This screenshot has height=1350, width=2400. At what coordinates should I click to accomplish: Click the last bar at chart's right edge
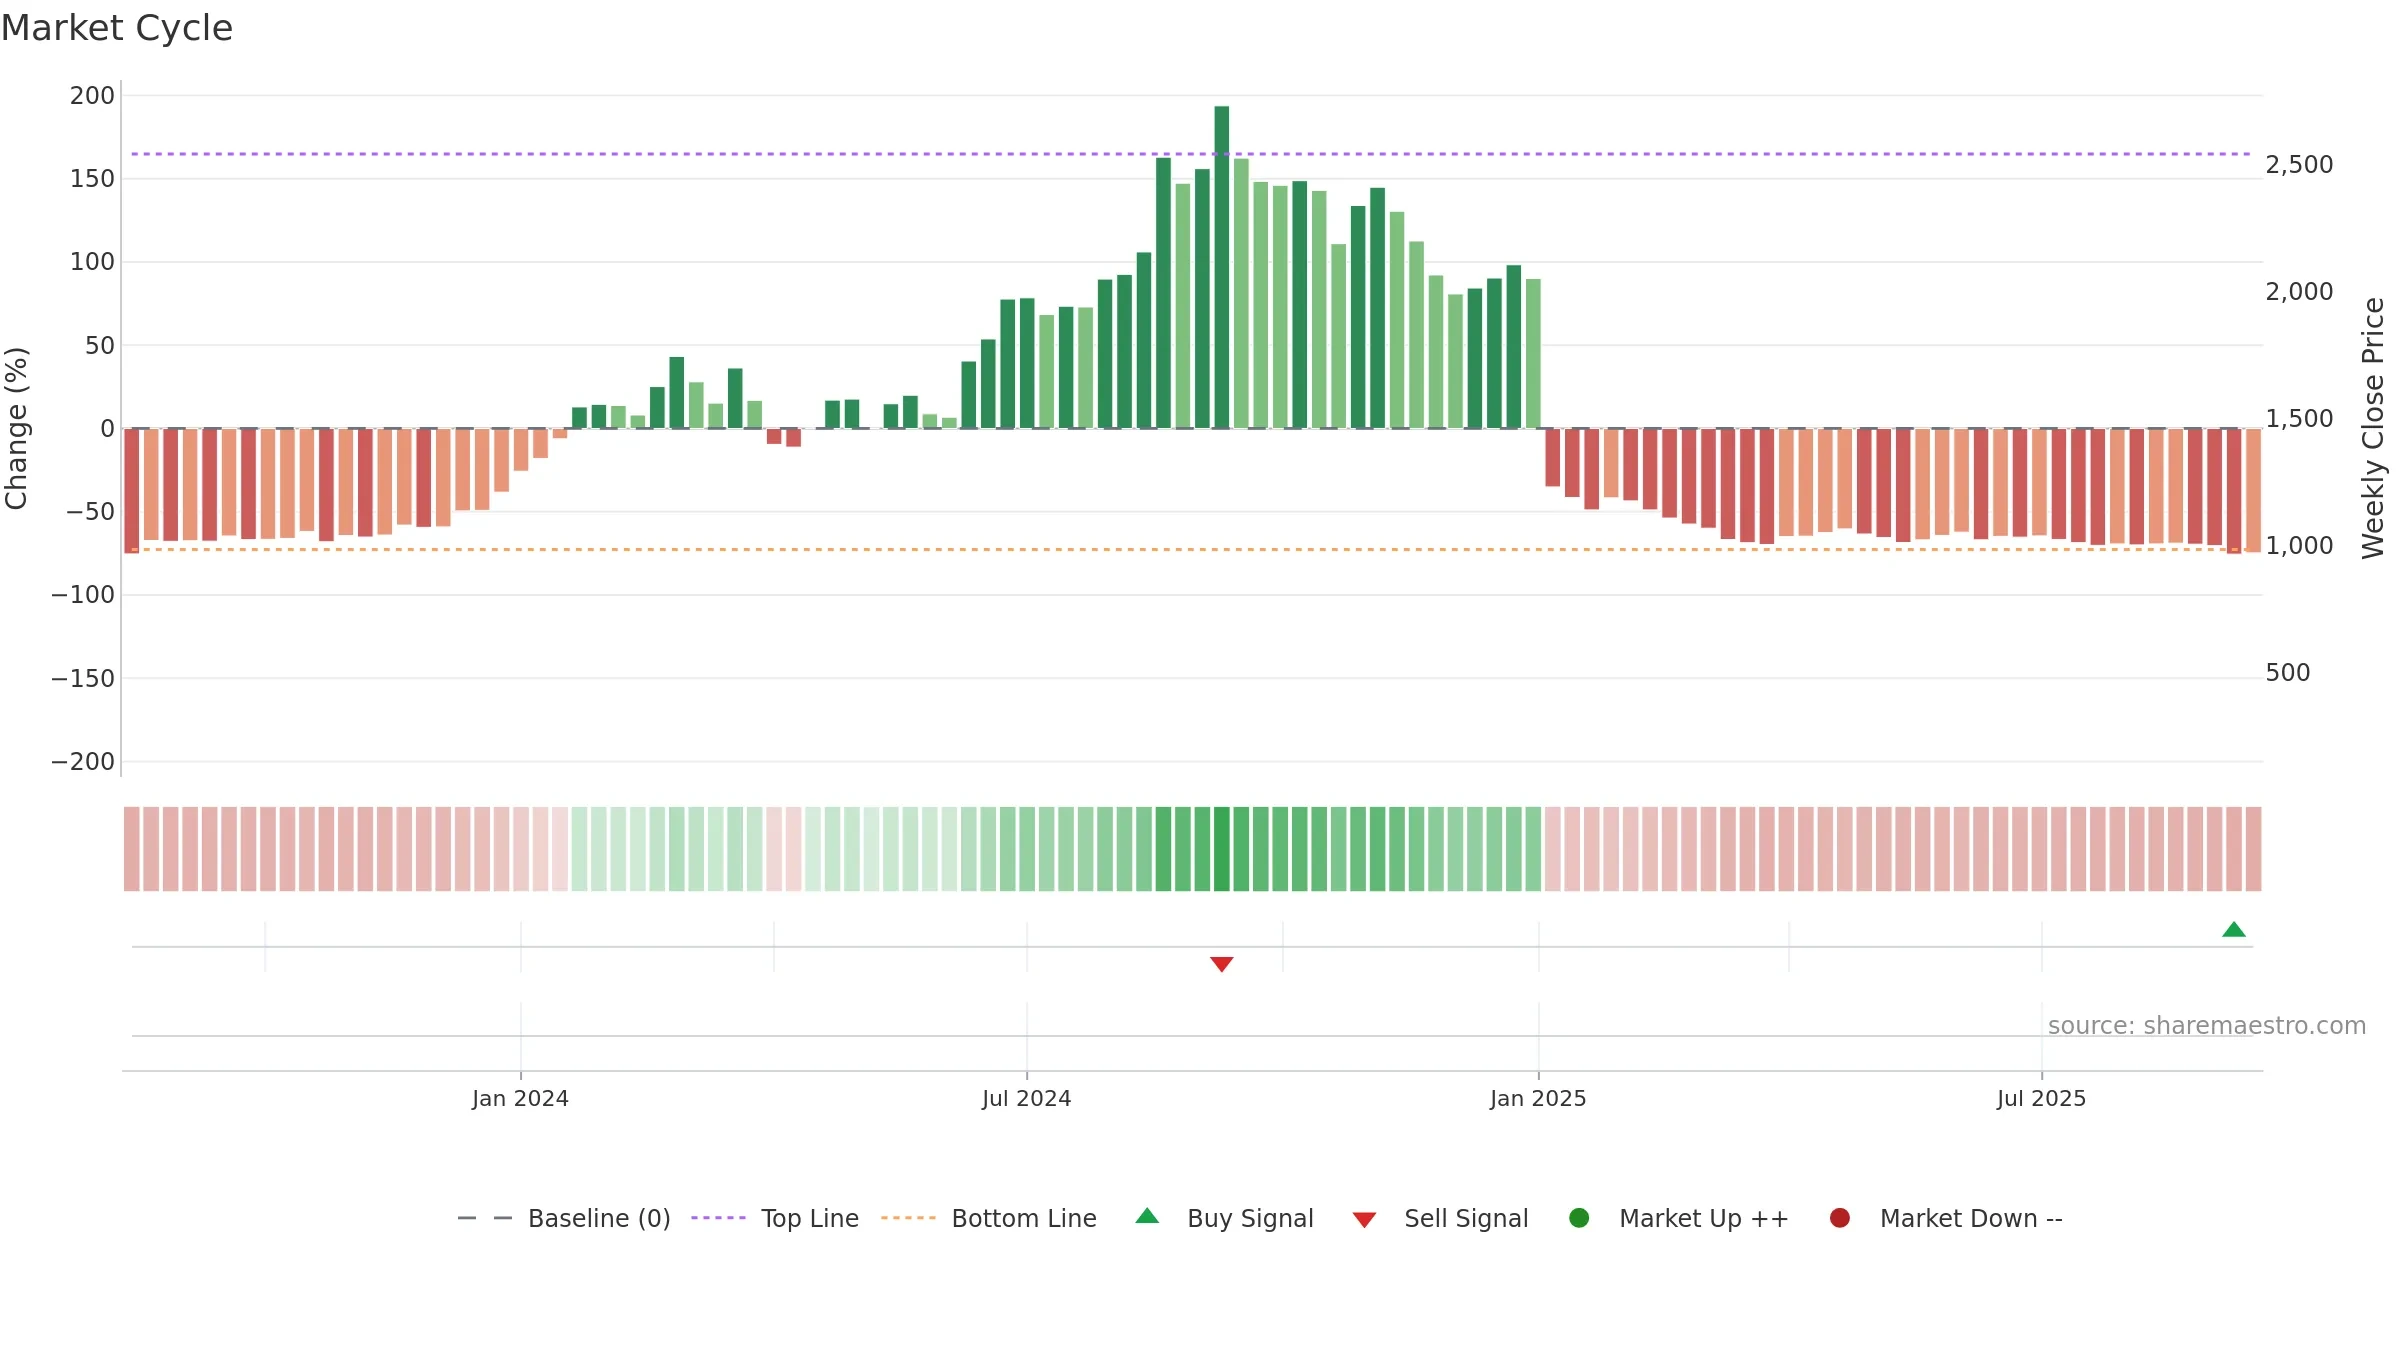tap(2253, 490)
